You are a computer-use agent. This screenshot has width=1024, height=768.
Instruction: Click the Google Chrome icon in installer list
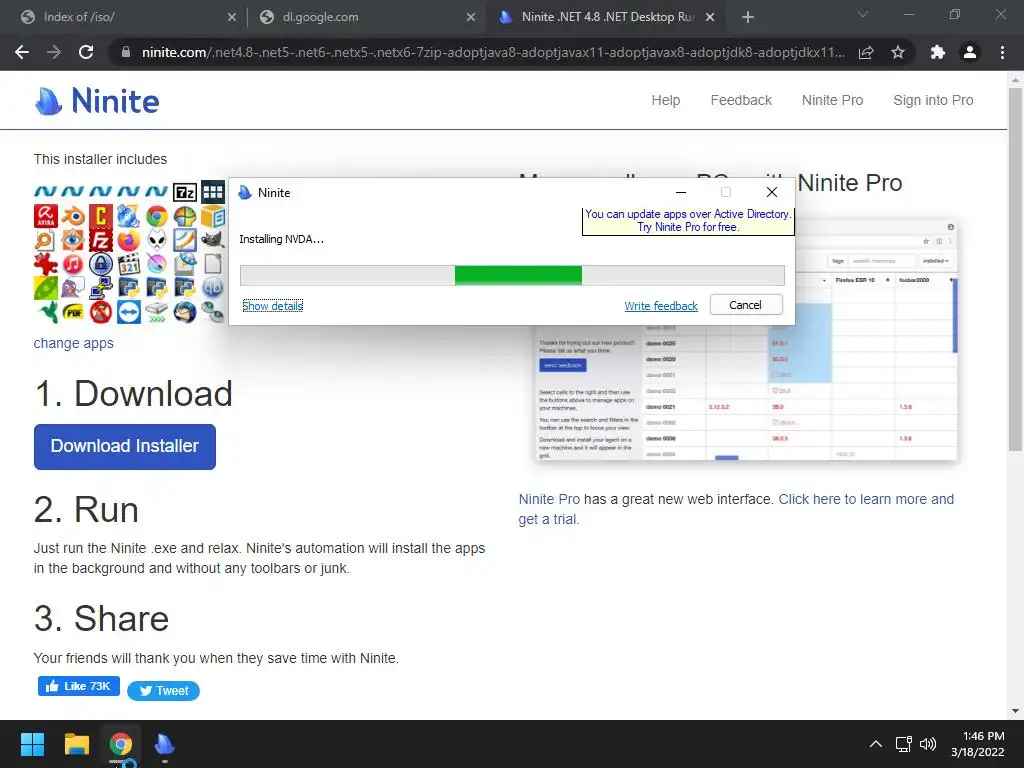(x=157, y=216)
